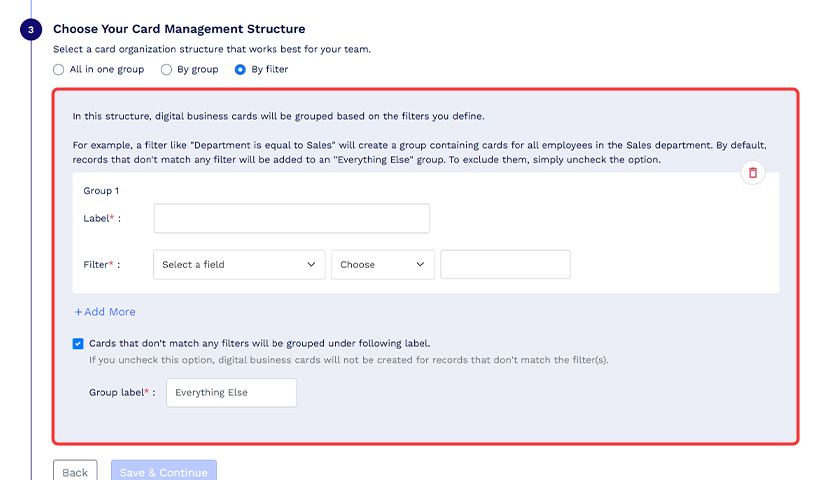Click the plus sign before Add More
The image size is (820, 480).
coord(79,312)
